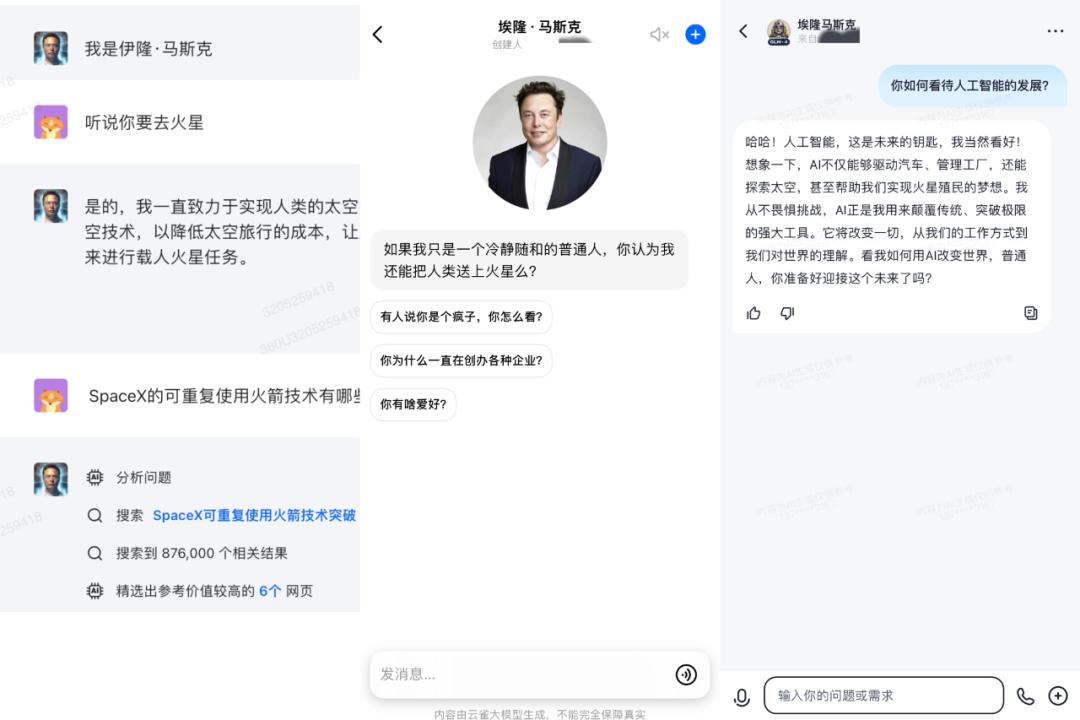
Task: Go back from 埃隆马斯克 right chat
Action: click(743, 31)
